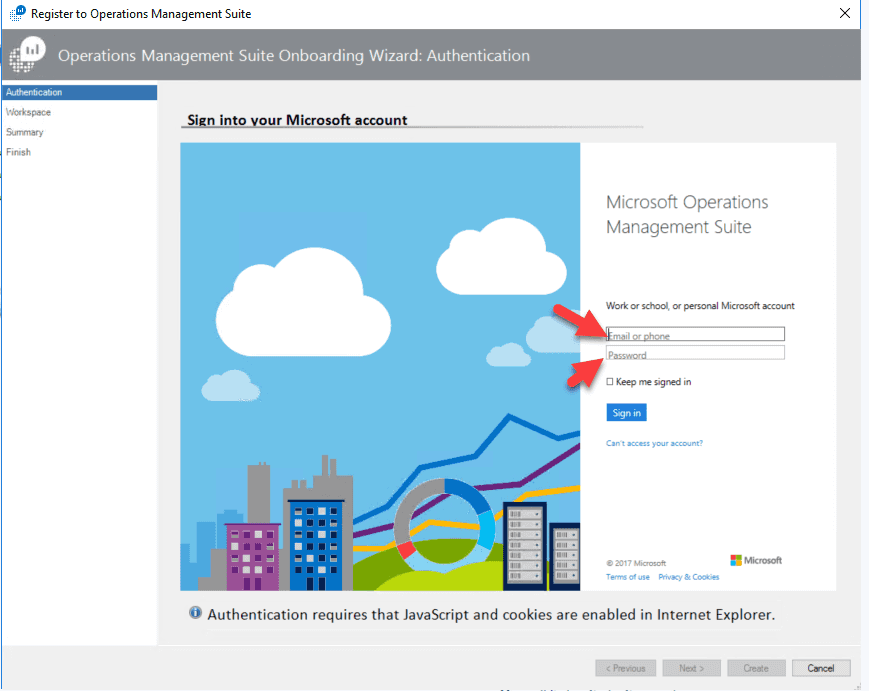The height and width of the screenshot is (691, 869).
Task: Click the OMS title bar icon
Action: click(18, 13)
